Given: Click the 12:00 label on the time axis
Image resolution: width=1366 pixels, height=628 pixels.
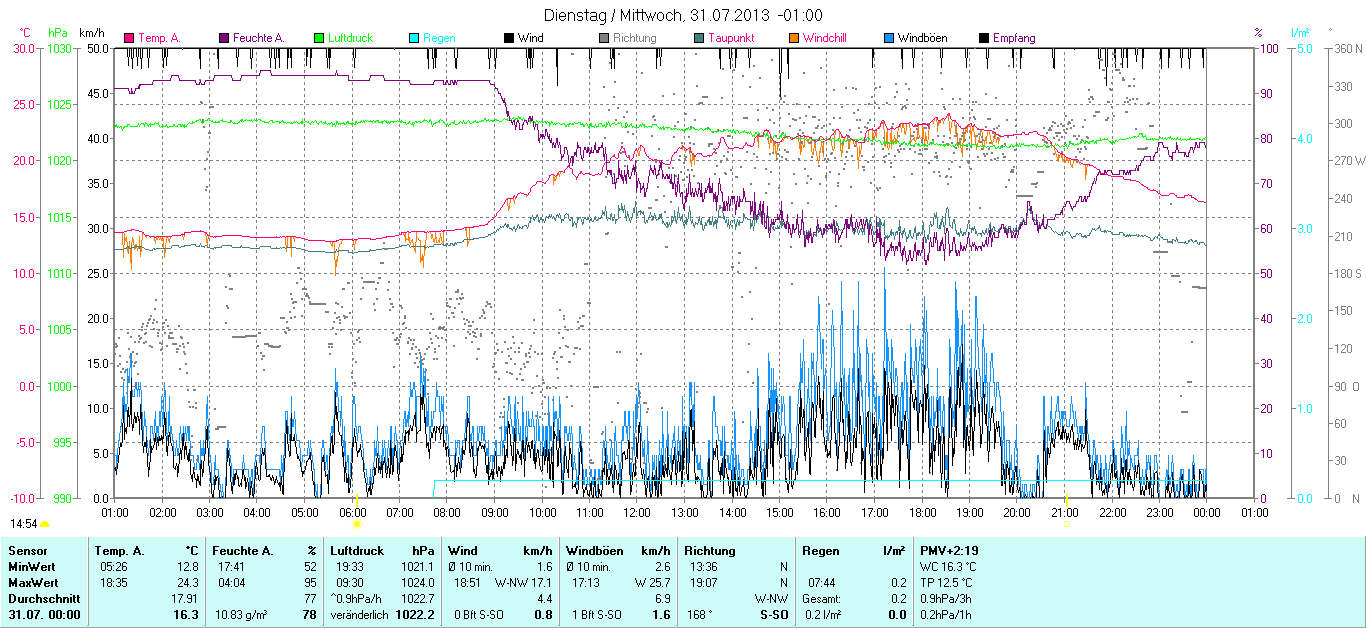Looking at the screenshot, I should click(x=636, y=513).
